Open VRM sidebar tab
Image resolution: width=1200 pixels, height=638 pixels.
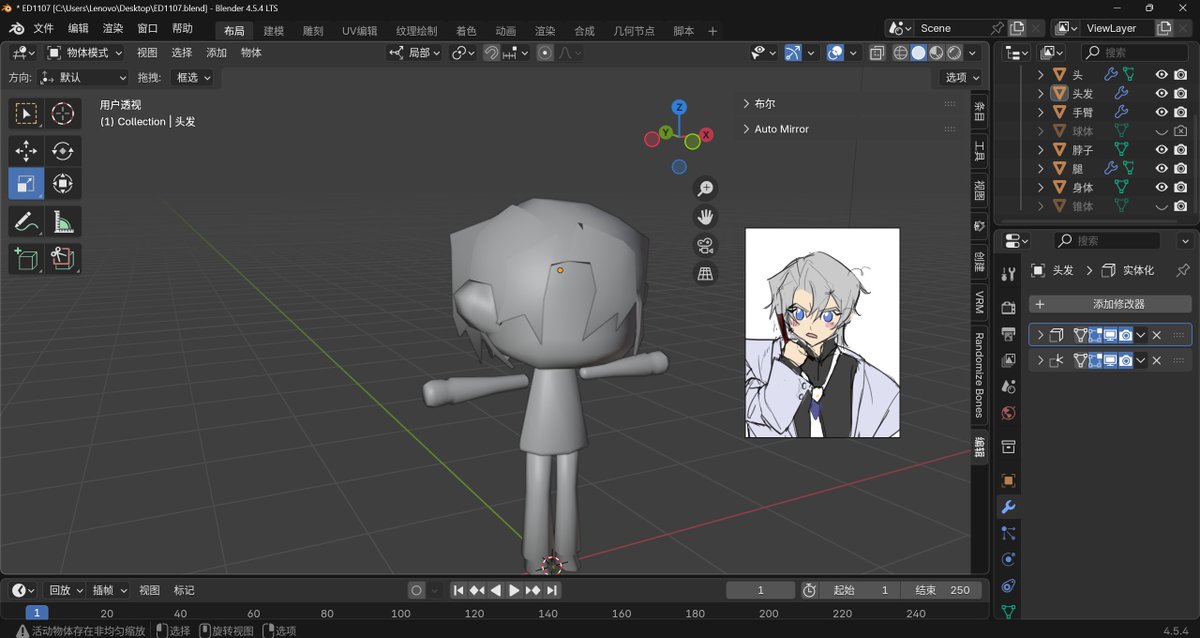(980, 302)
